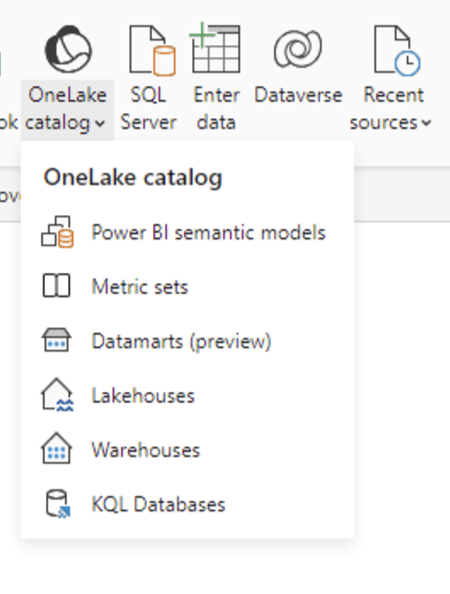Click the OneLake catalog globe icon

click(68, 49)
